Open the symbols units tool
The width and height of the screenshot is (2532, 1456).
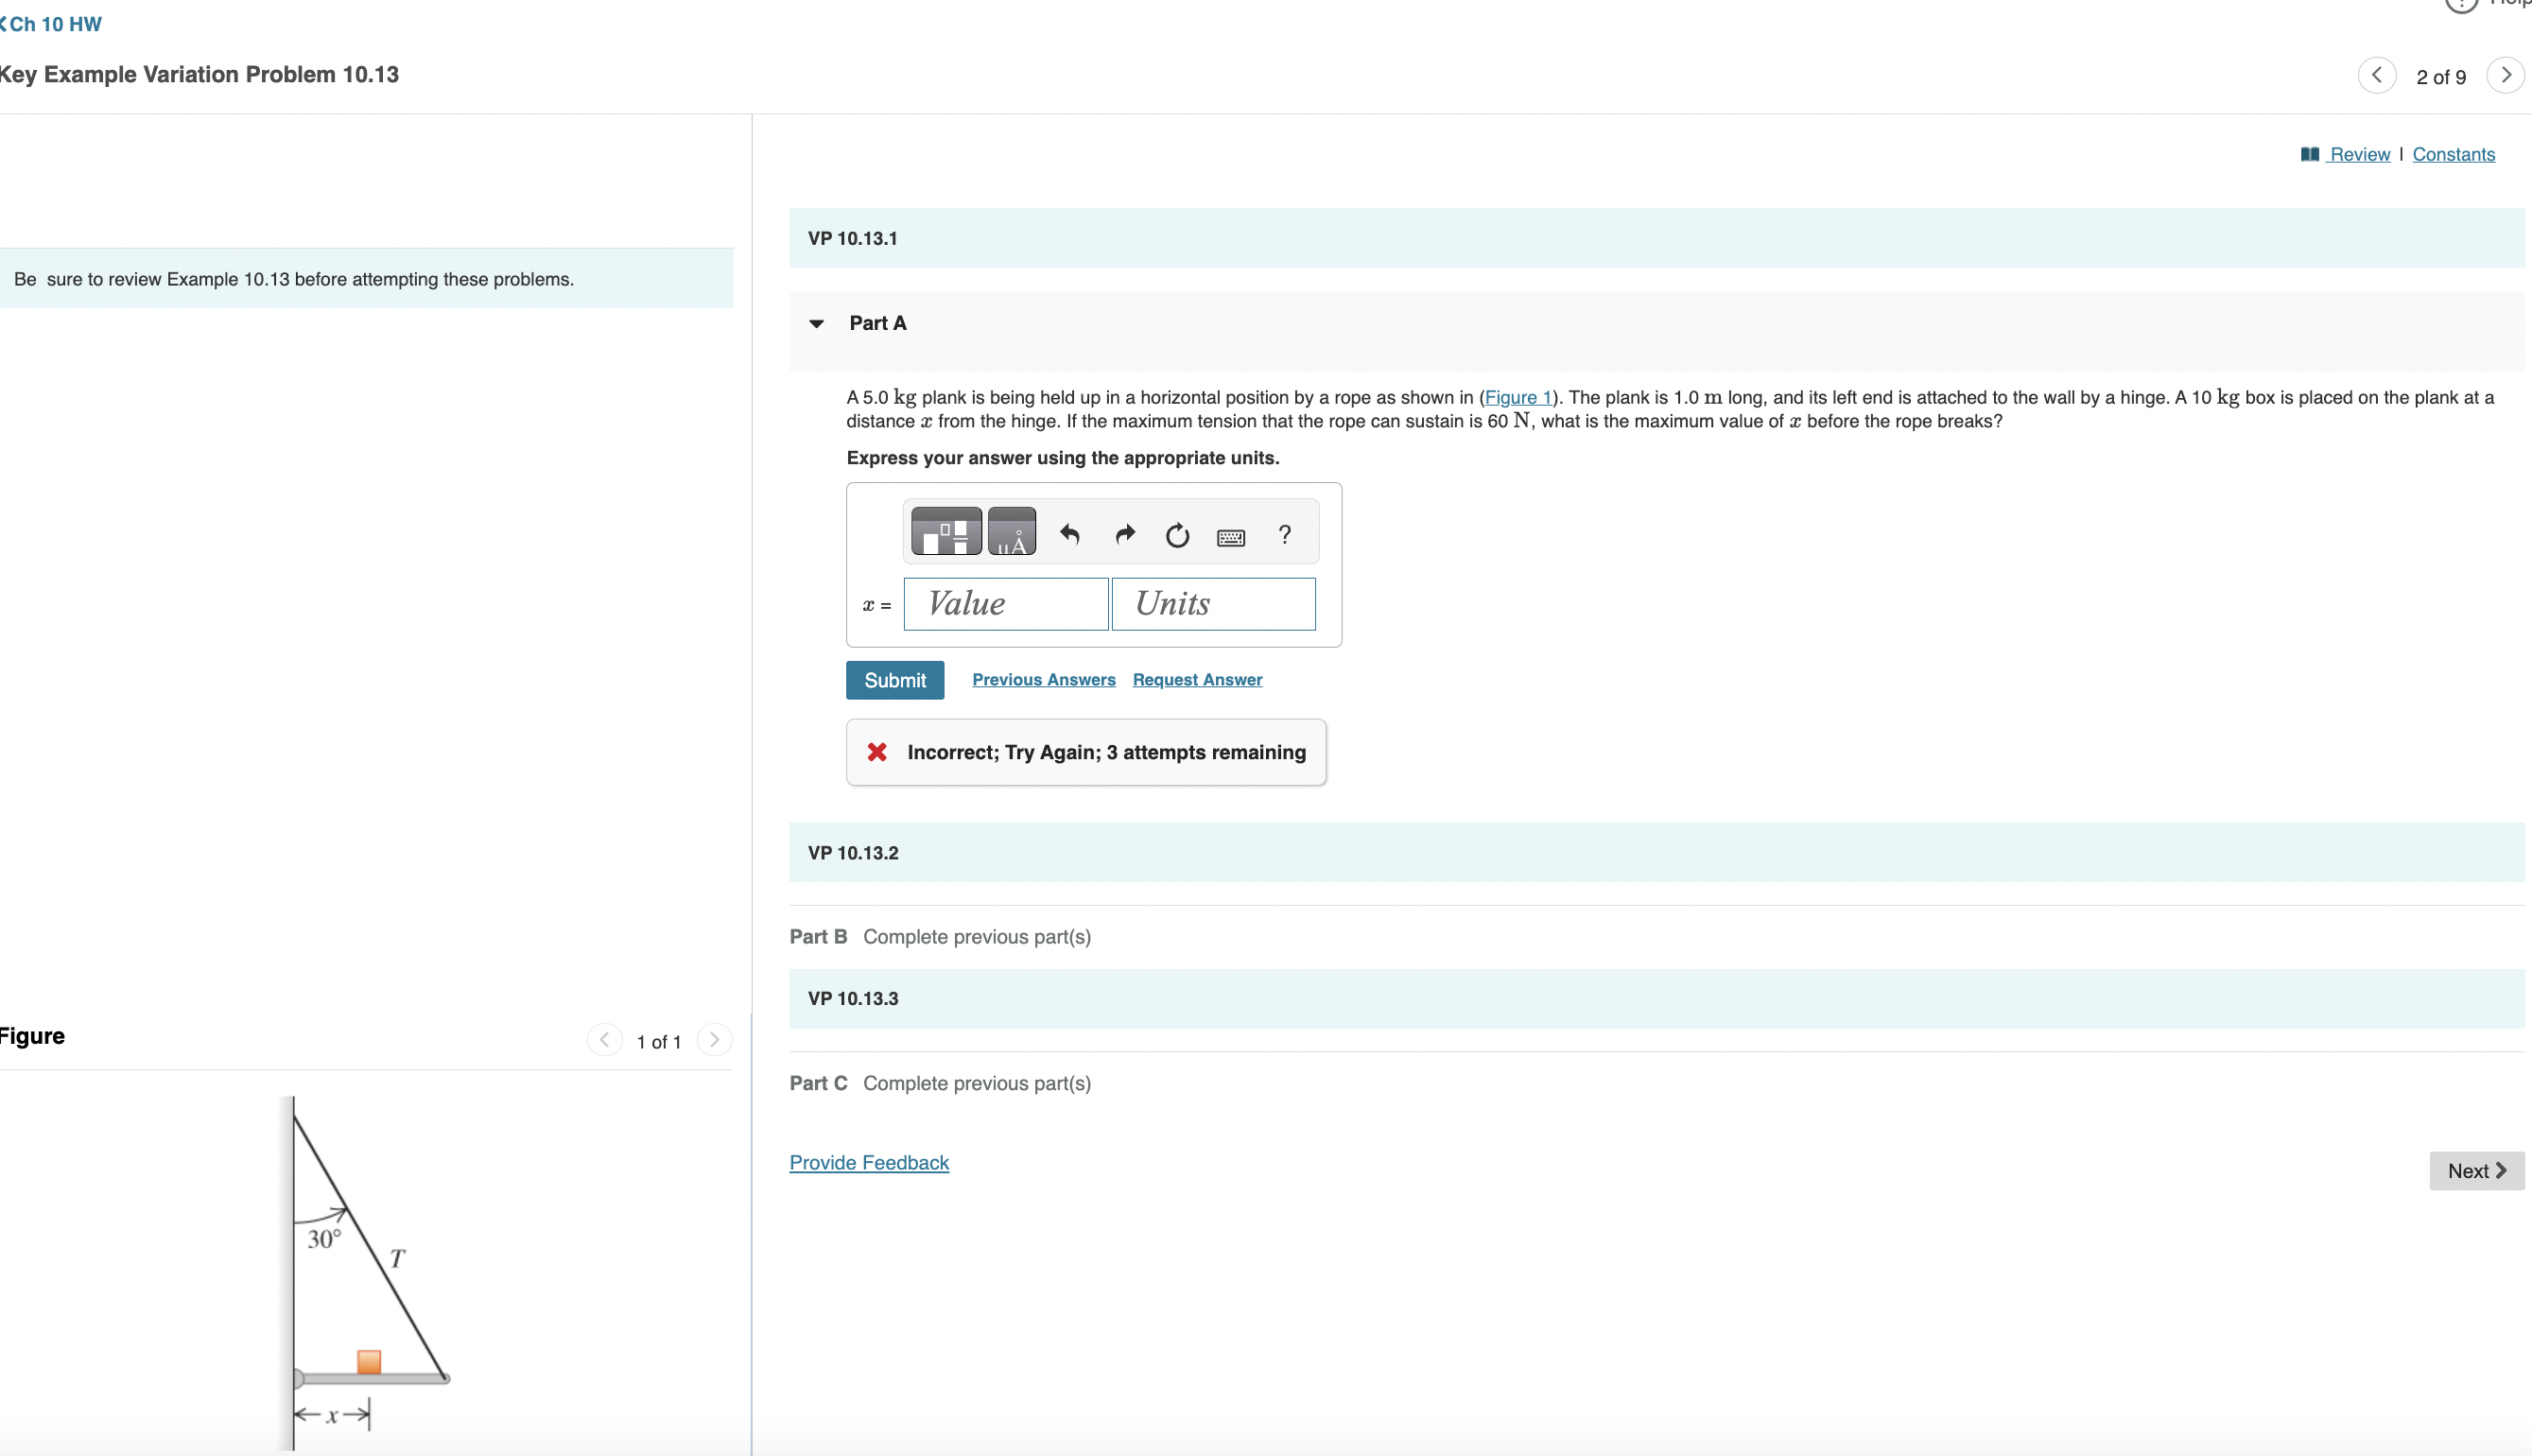pyautogui.click(x=1011, y=531)
